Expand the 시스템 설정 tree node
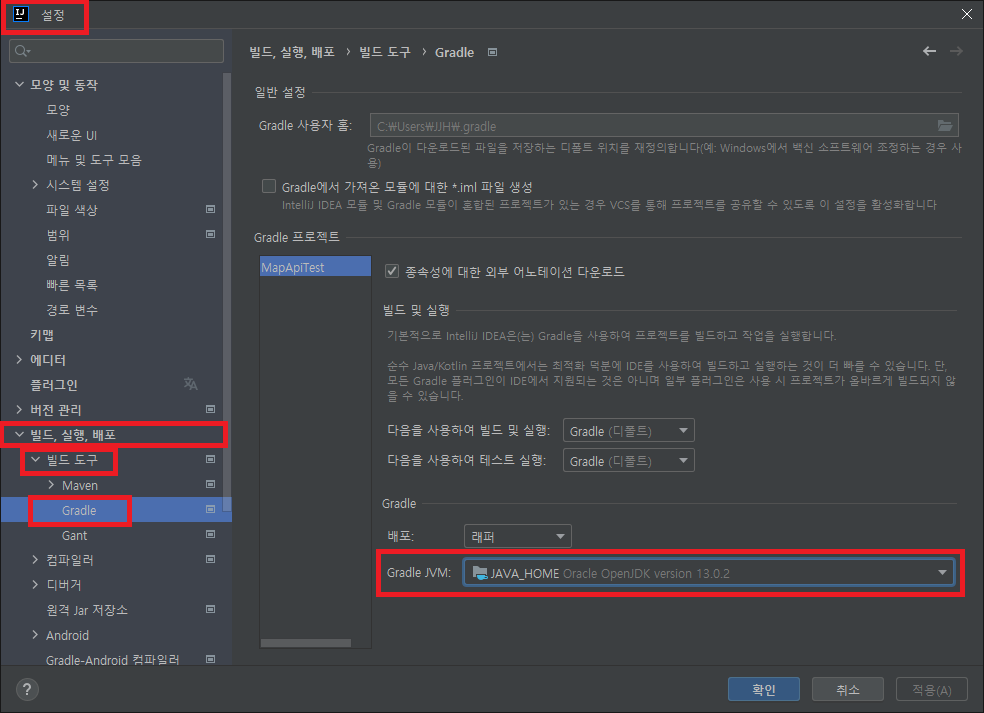This screenshot has height=713, width=984. pos(35,184)
